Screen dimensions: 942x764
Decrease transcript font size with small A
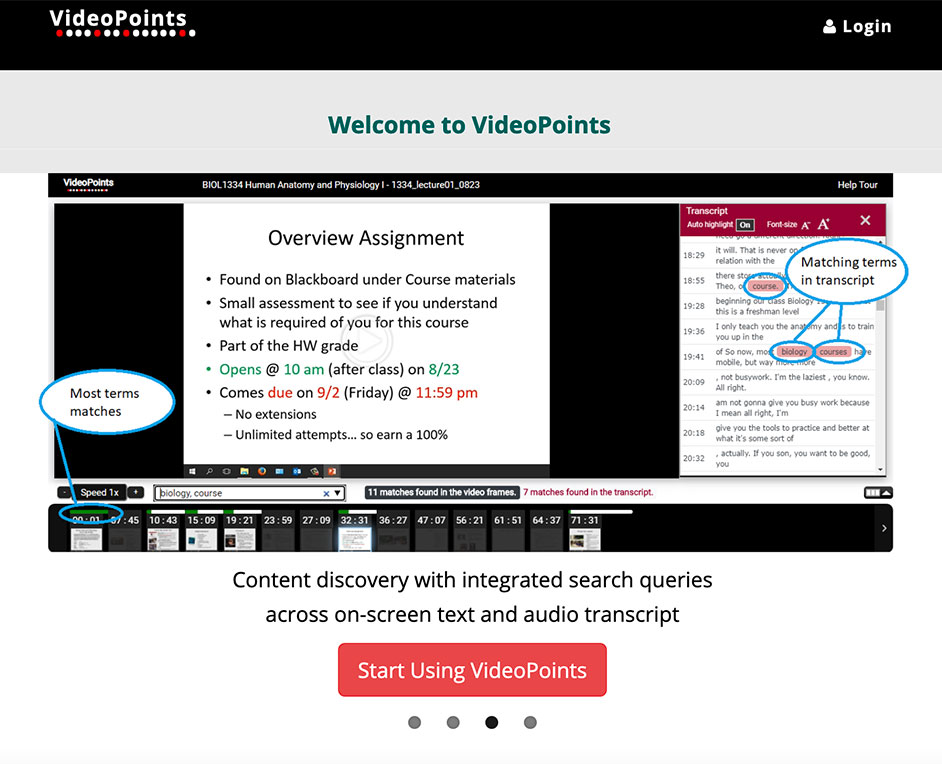[806, 225]
